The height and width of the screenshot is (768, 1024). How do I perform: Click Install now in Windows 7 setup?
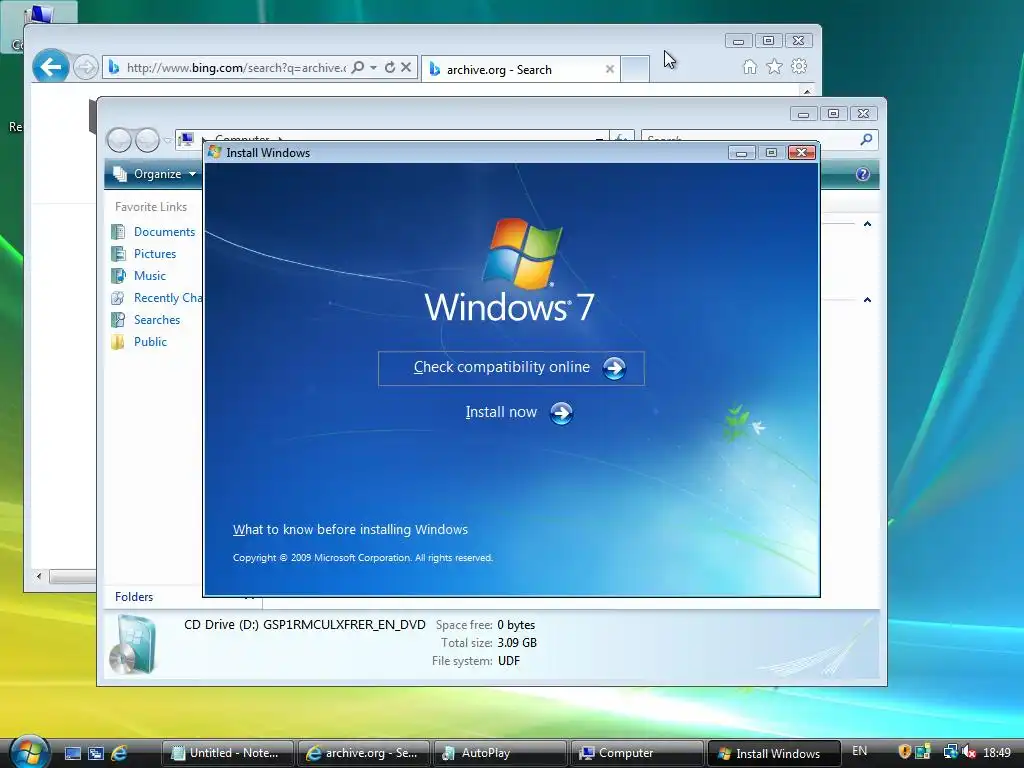coord(519,413)
